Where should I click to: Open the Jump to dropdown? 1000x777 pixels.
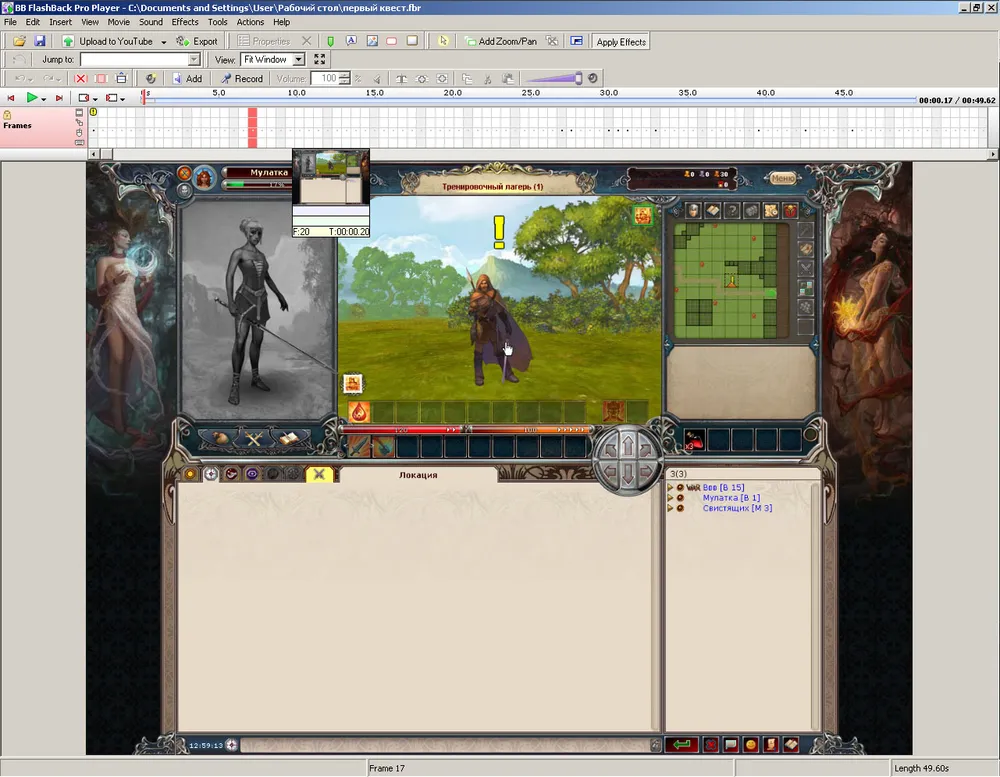click(194, 60)
